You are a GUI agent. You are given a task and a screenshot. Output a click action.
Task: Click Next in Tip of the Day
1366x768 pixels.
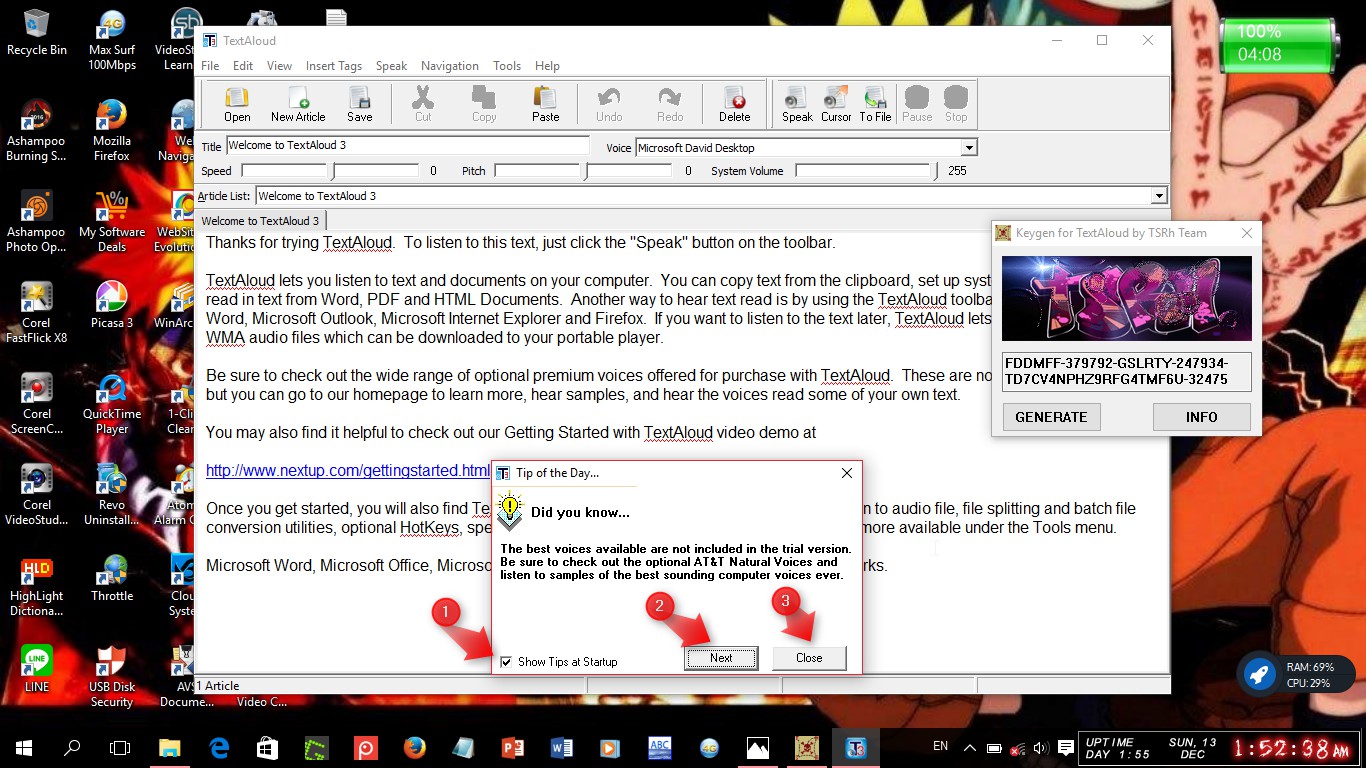(721, 658)
